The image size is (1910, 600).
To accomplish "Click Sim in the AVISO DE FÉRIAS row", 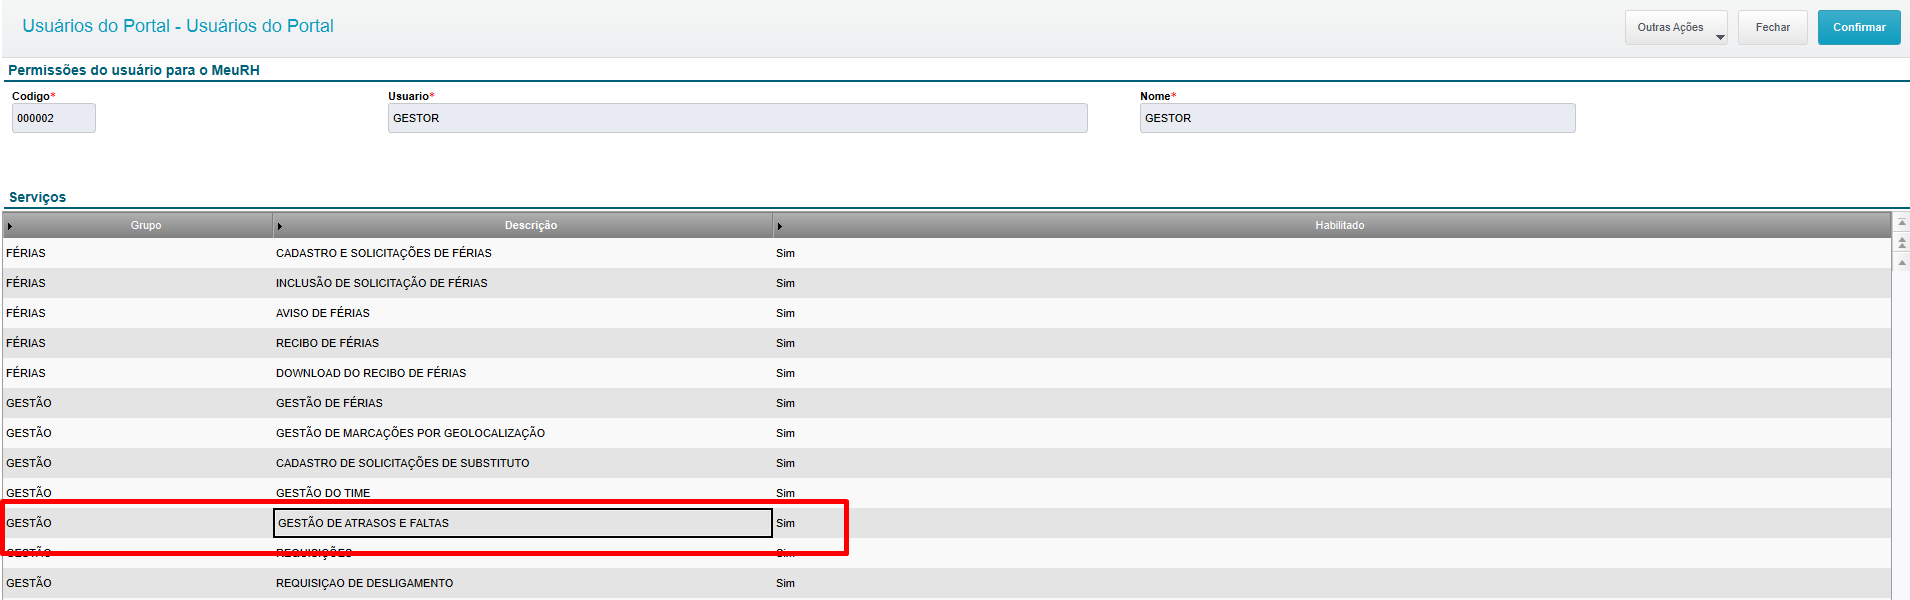I will pos(786,313).
